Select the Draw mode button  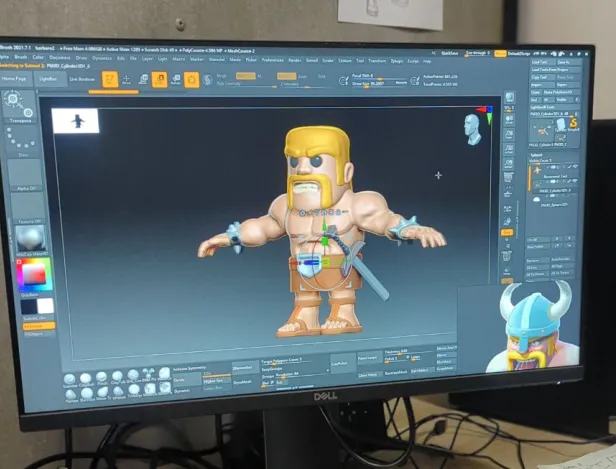point(126,79)
